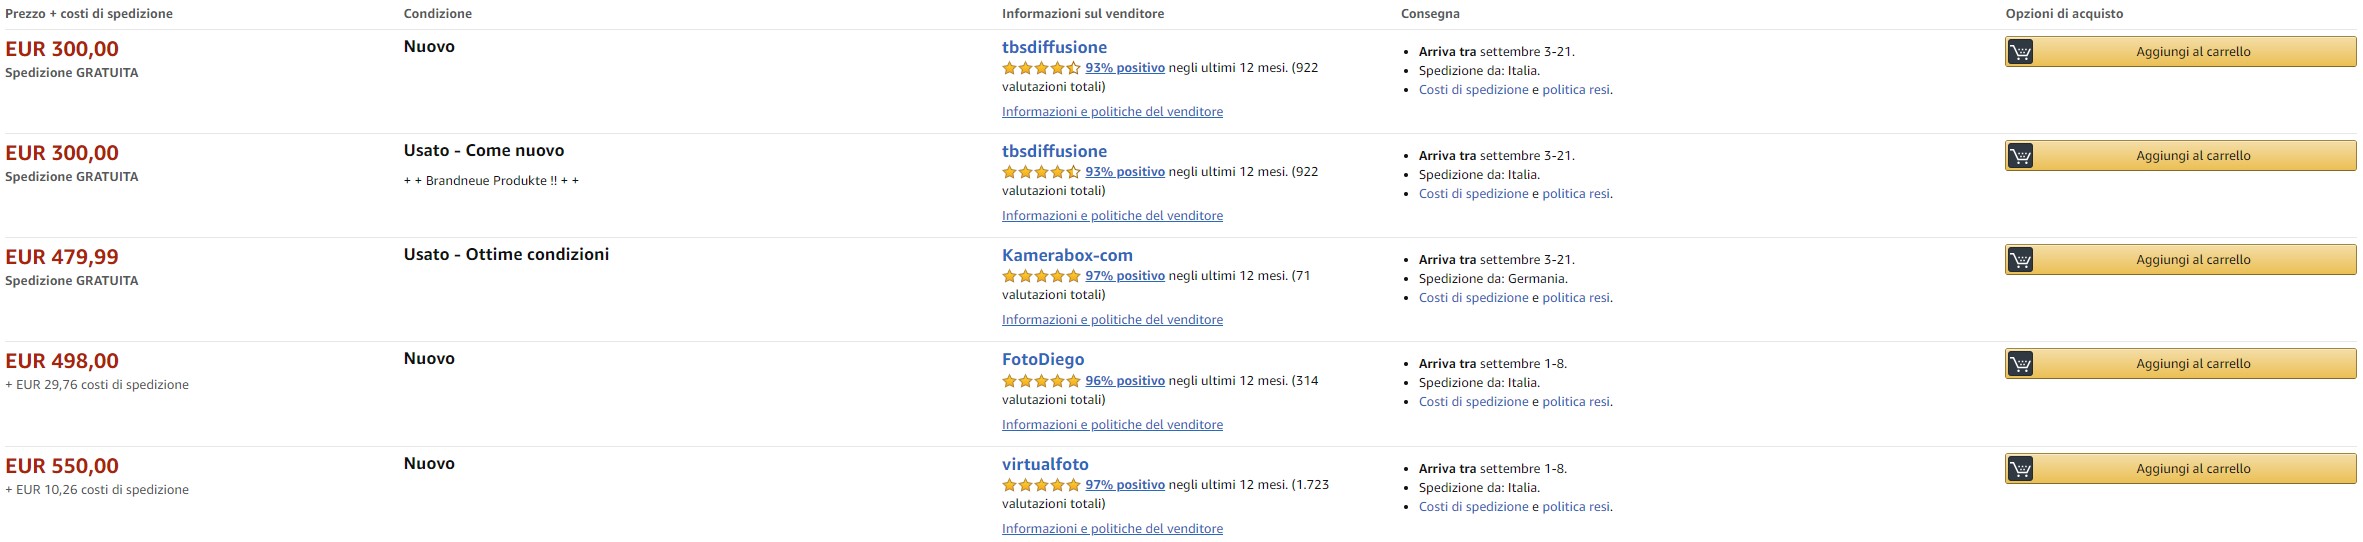Viewport: 2363px width, 542px height.
Task: Click cart icon for Kamerabox-com offer
Action: click(2020, 260)
